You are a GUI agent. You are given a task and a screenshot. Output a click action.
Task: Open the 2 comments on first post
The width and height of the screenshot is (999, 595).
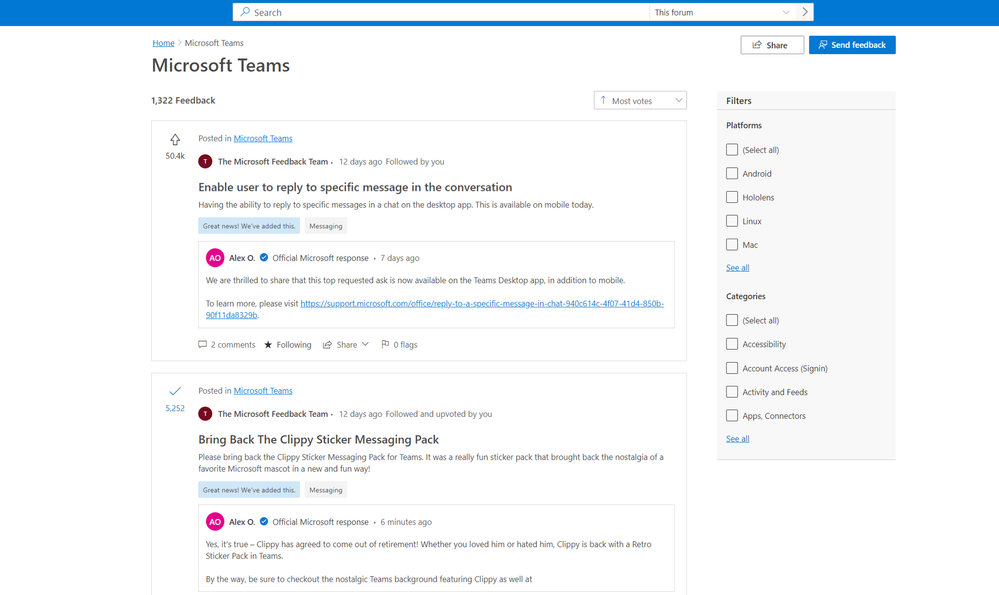point(227,345)
